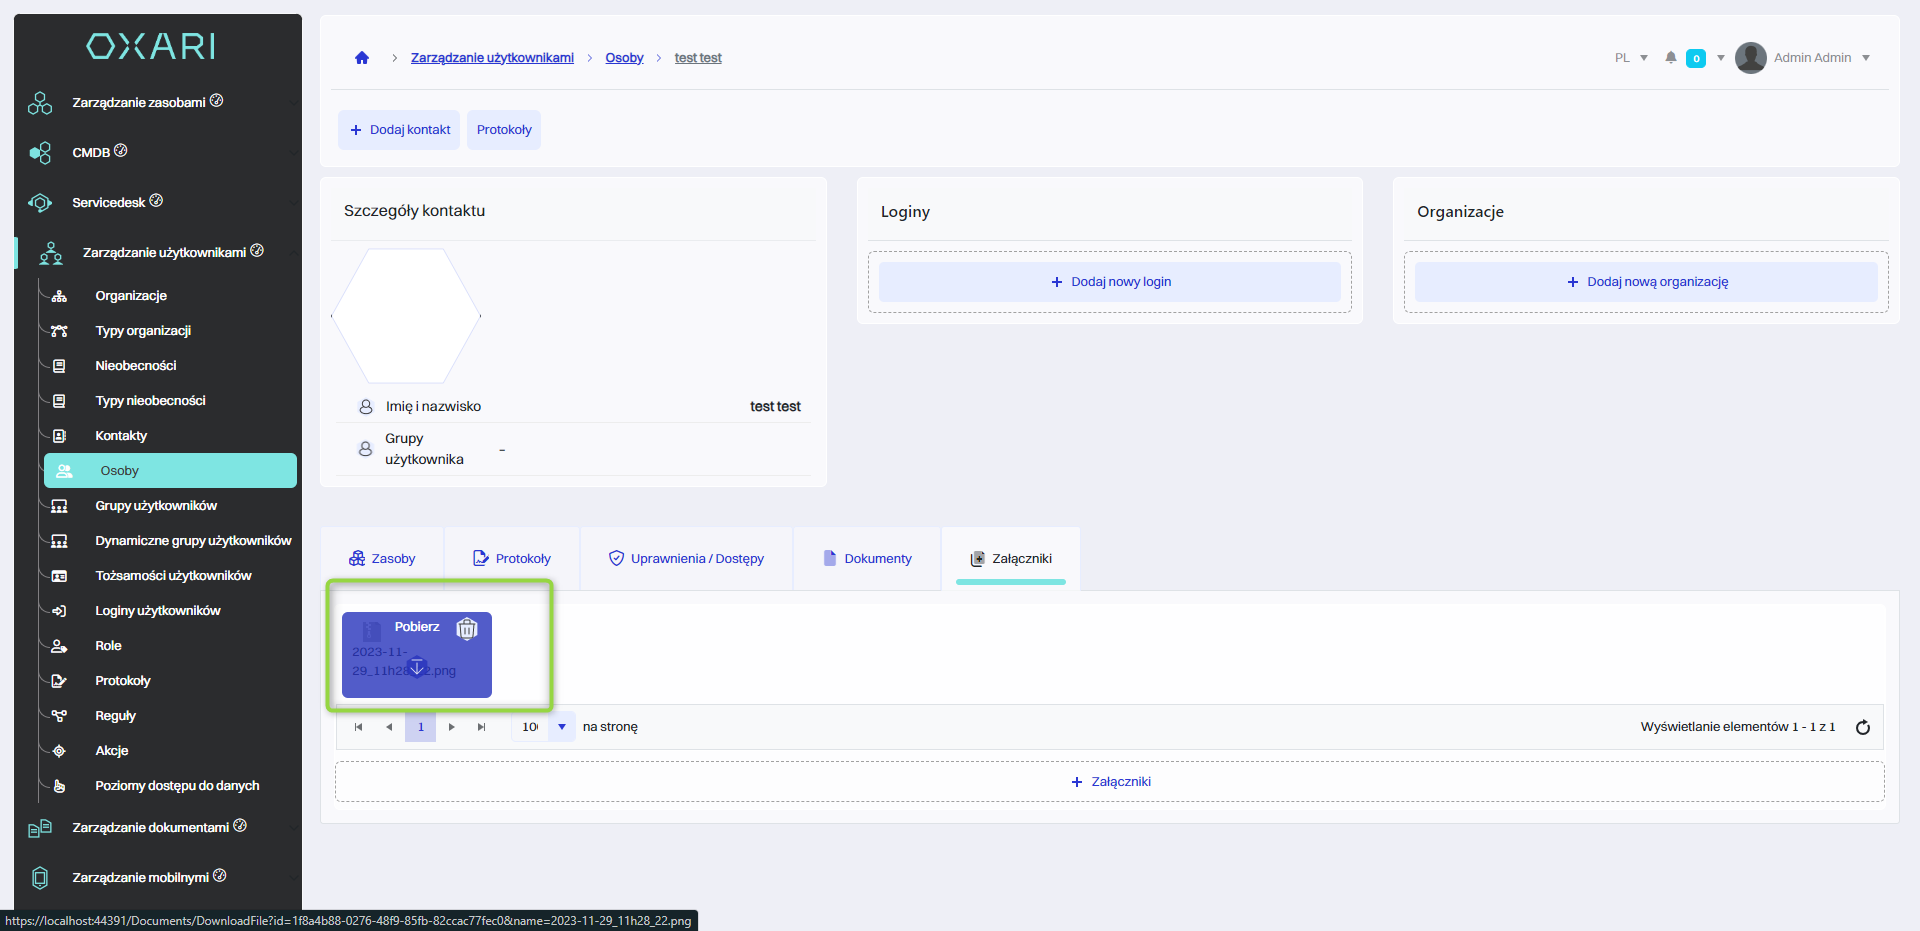The height and width of the screenshot is (931, 1920).
Task: Expand the items per page dropdown
Action: pyautogui.click(x=562, y=727)
